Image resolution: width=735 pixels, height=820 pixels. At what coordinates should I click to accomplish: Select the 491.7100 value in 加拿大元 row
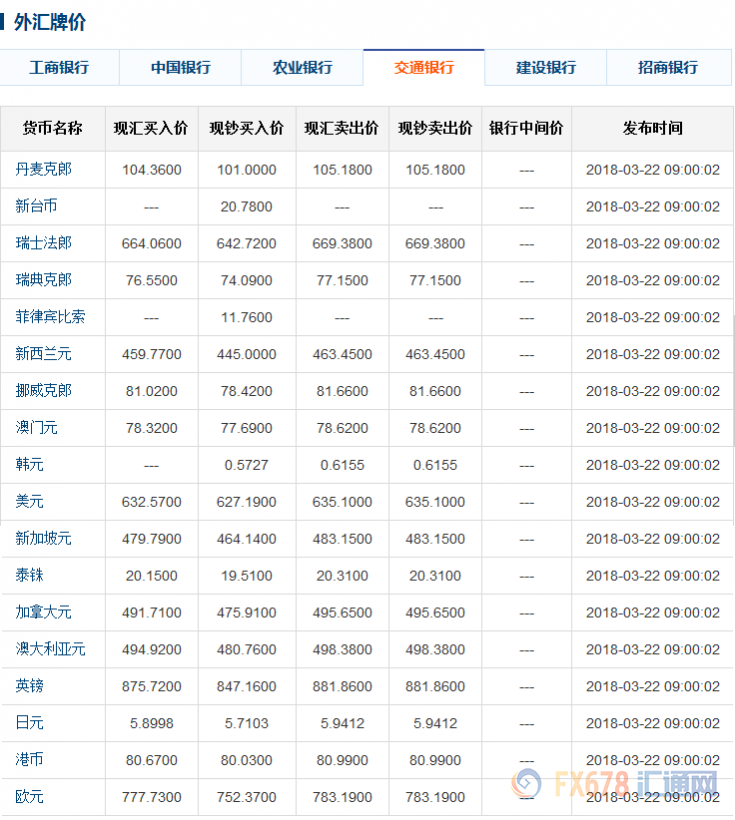point(152,613)
